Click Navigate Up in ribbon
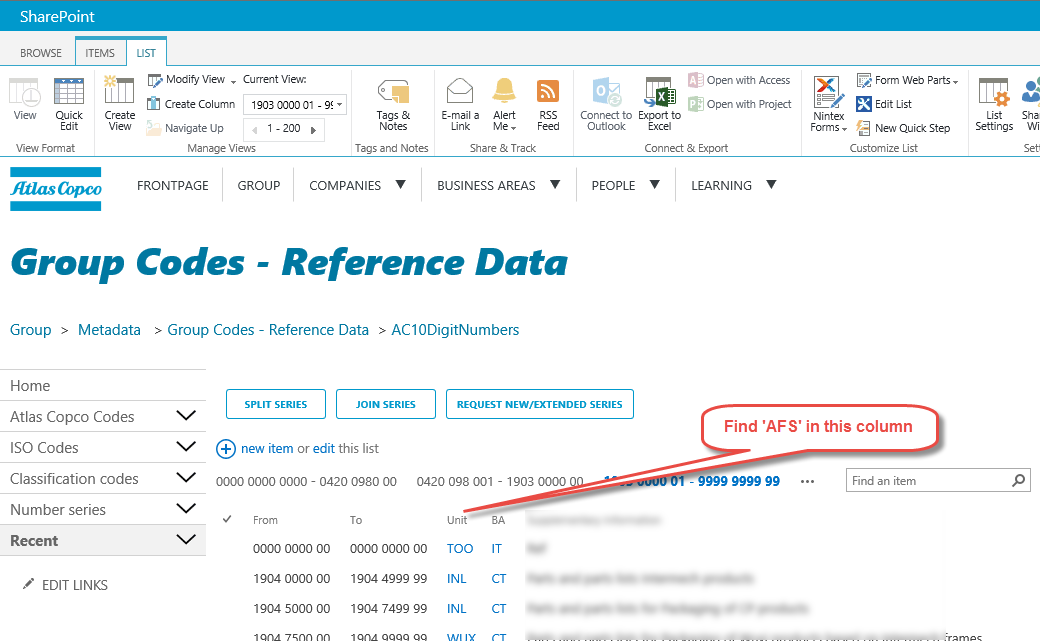Image resolution: width=1040 pixels, height=641 pixels. coord(185,128)
